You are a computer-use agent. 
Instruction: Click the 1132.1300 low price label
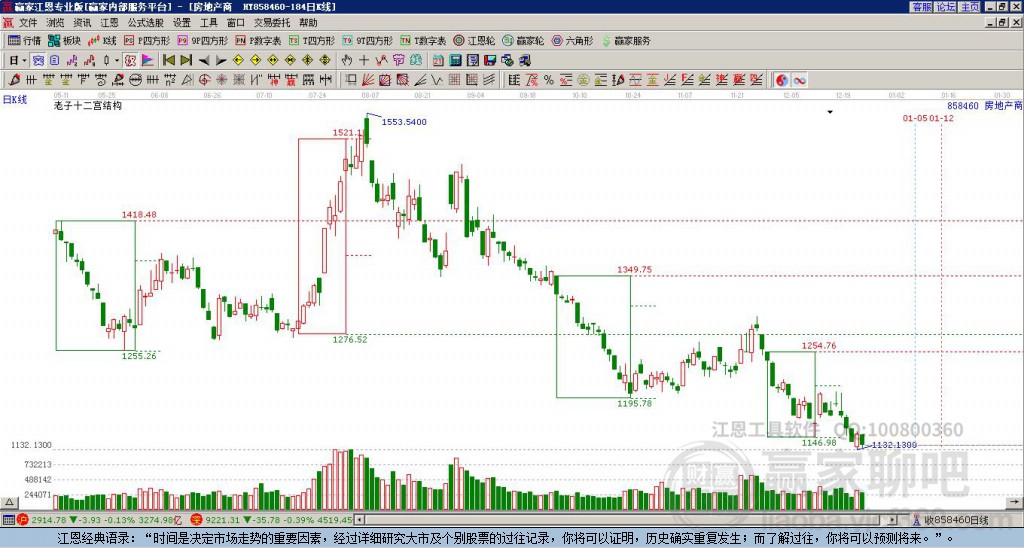(894, 445)
